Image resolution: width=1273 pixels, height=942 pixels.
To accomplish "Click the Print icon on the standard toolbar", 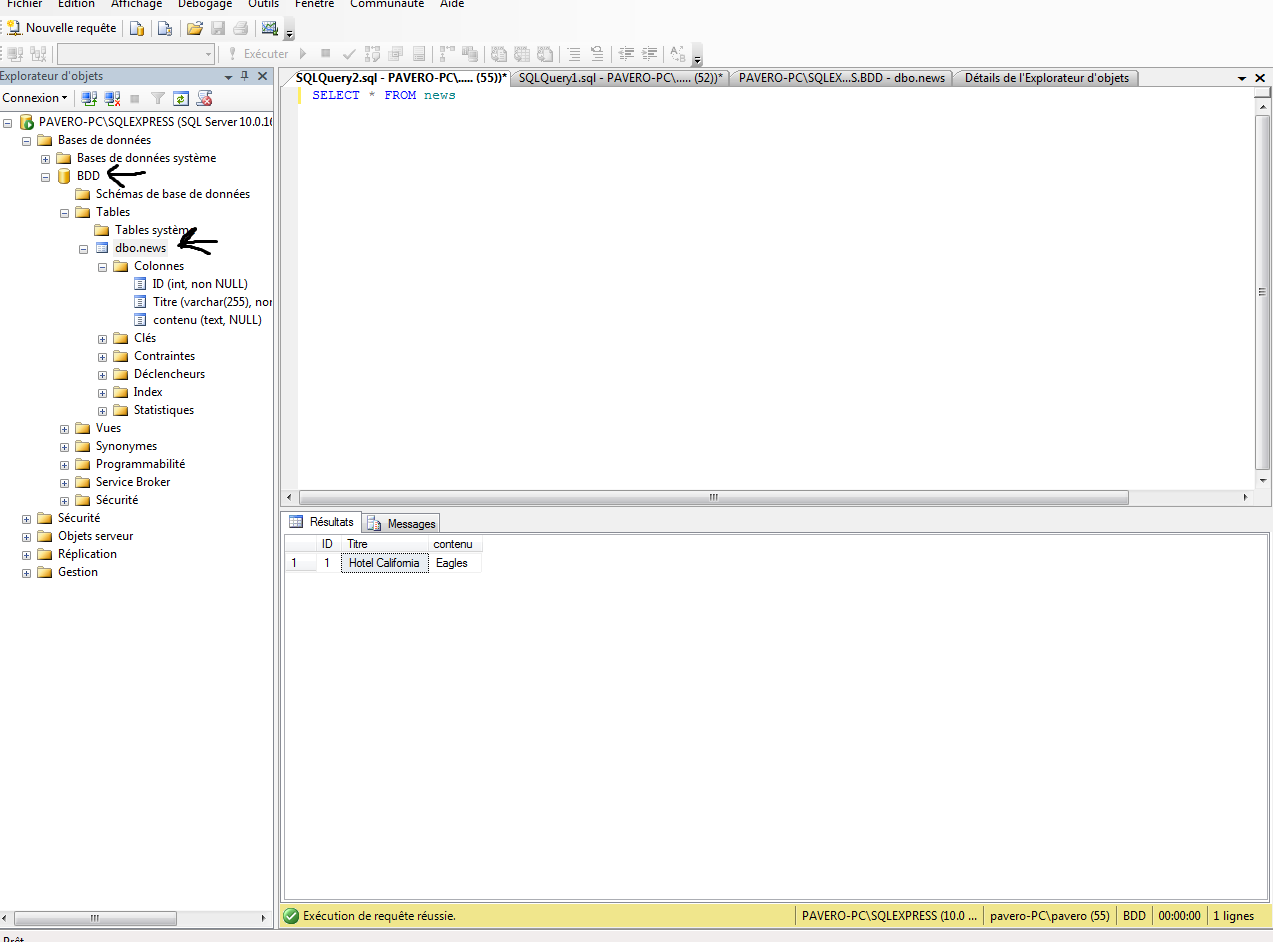I will tap(239, 27).
